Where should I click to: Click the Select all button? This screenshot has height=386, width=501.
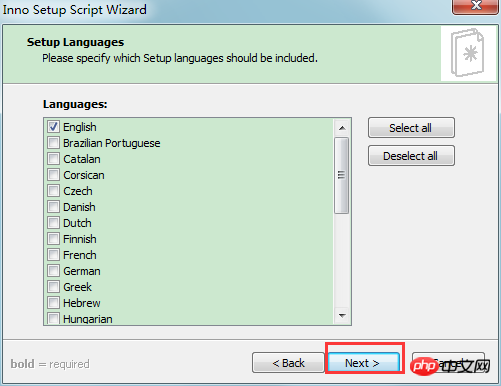411,128
